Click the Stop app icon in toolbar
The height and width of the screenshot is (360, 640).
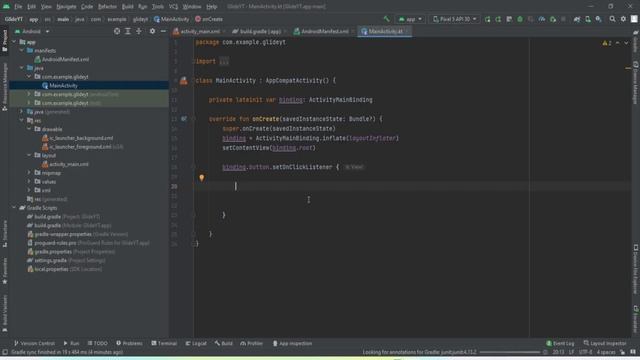(x=564, y=19)
